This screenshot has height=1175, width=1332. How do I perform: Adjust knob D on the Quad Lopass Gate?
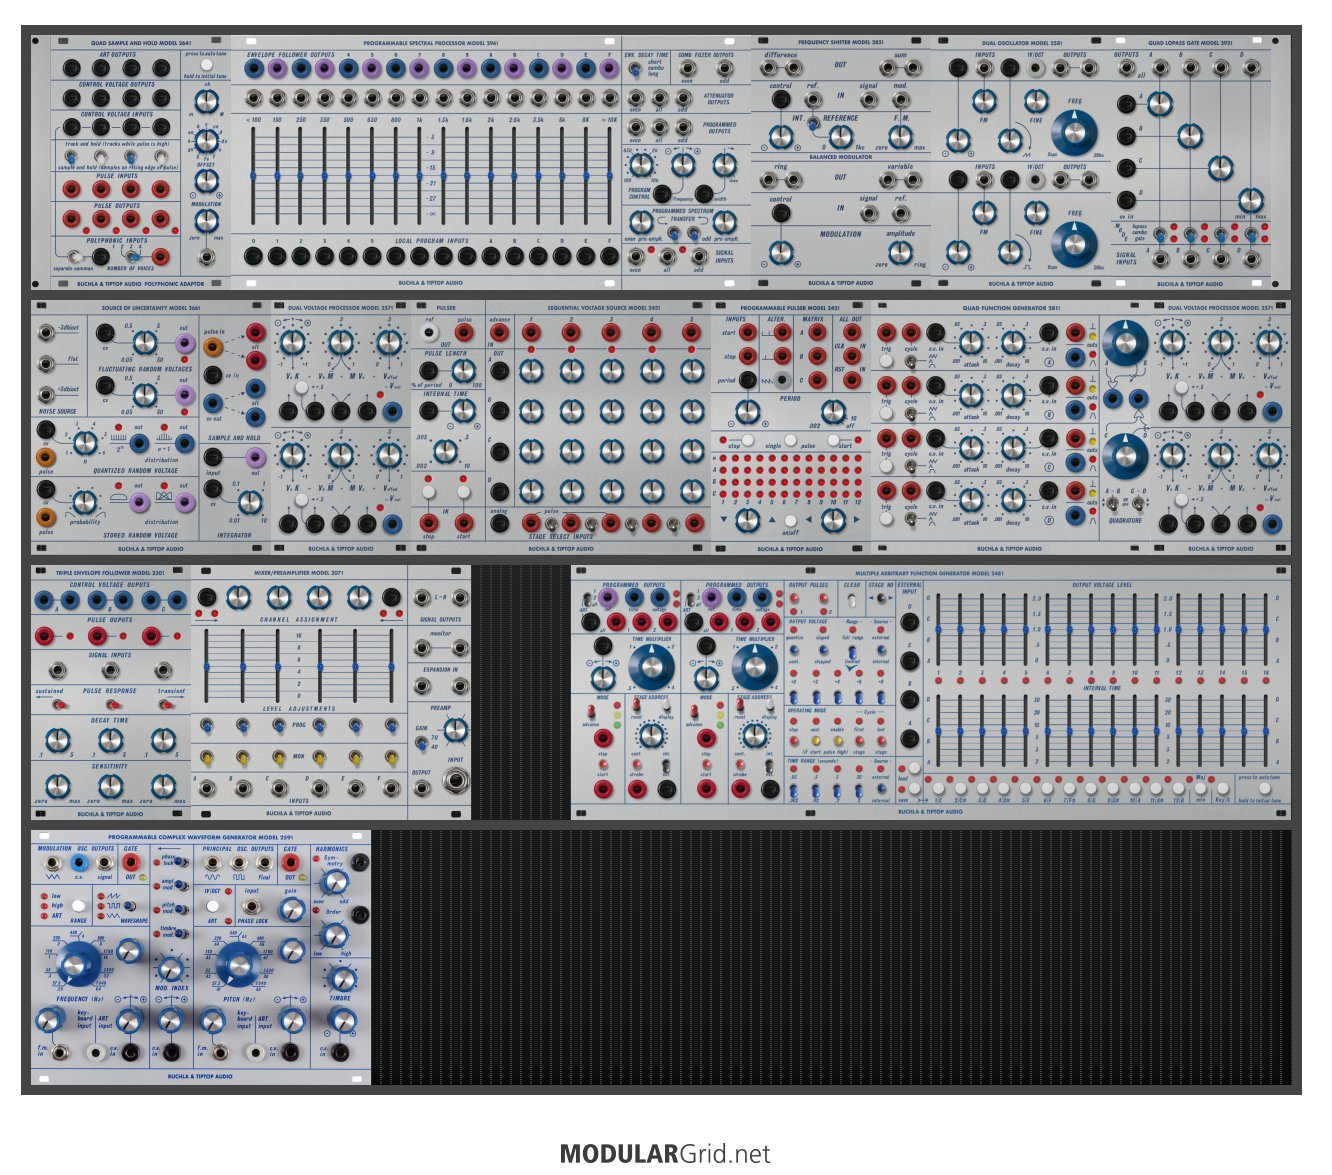1250,199
